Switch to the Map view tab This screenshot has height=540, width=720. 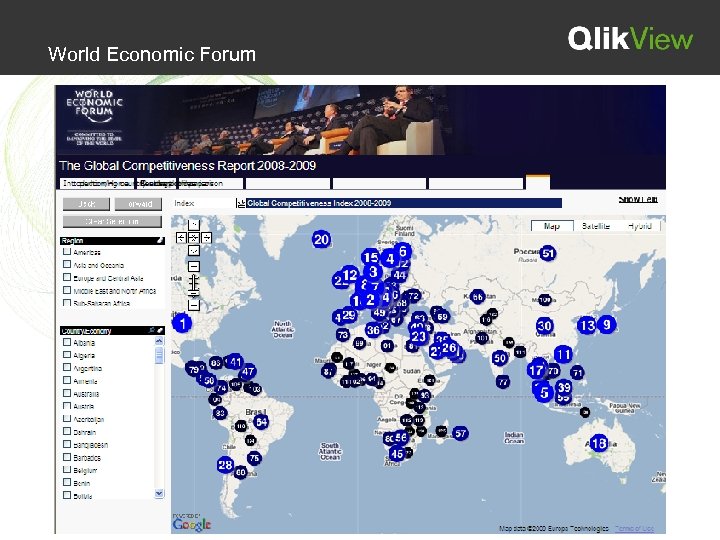(552, 226)
